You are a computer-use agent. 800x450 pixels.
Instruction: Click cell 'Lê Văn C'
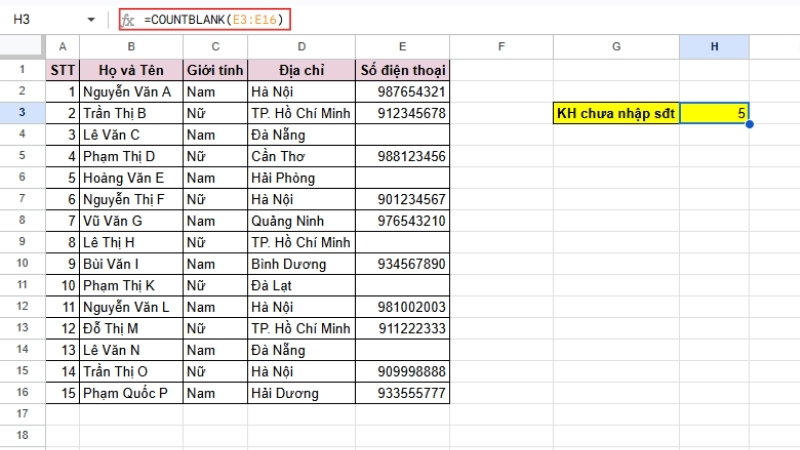coord(131,135)
